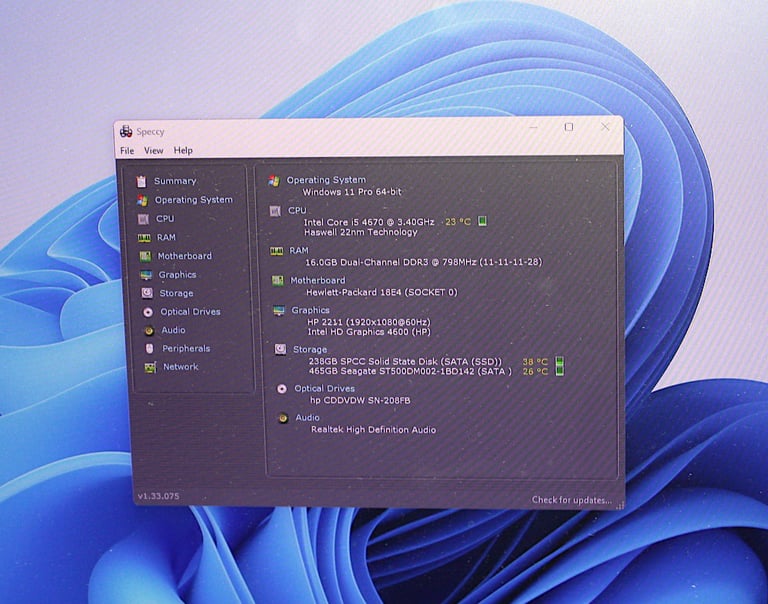768x604 pixels.
Task: Click Storage drive icon in summary panel
Action: tap(280, 349)
